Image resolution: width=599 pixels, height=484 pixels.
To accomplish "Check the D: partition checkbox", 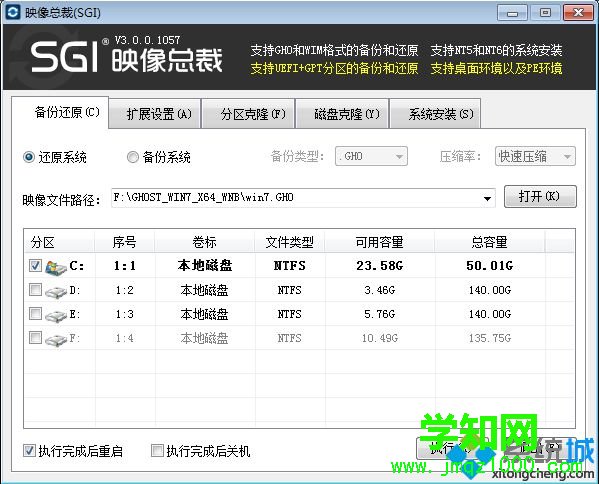I will coord(36,290).
